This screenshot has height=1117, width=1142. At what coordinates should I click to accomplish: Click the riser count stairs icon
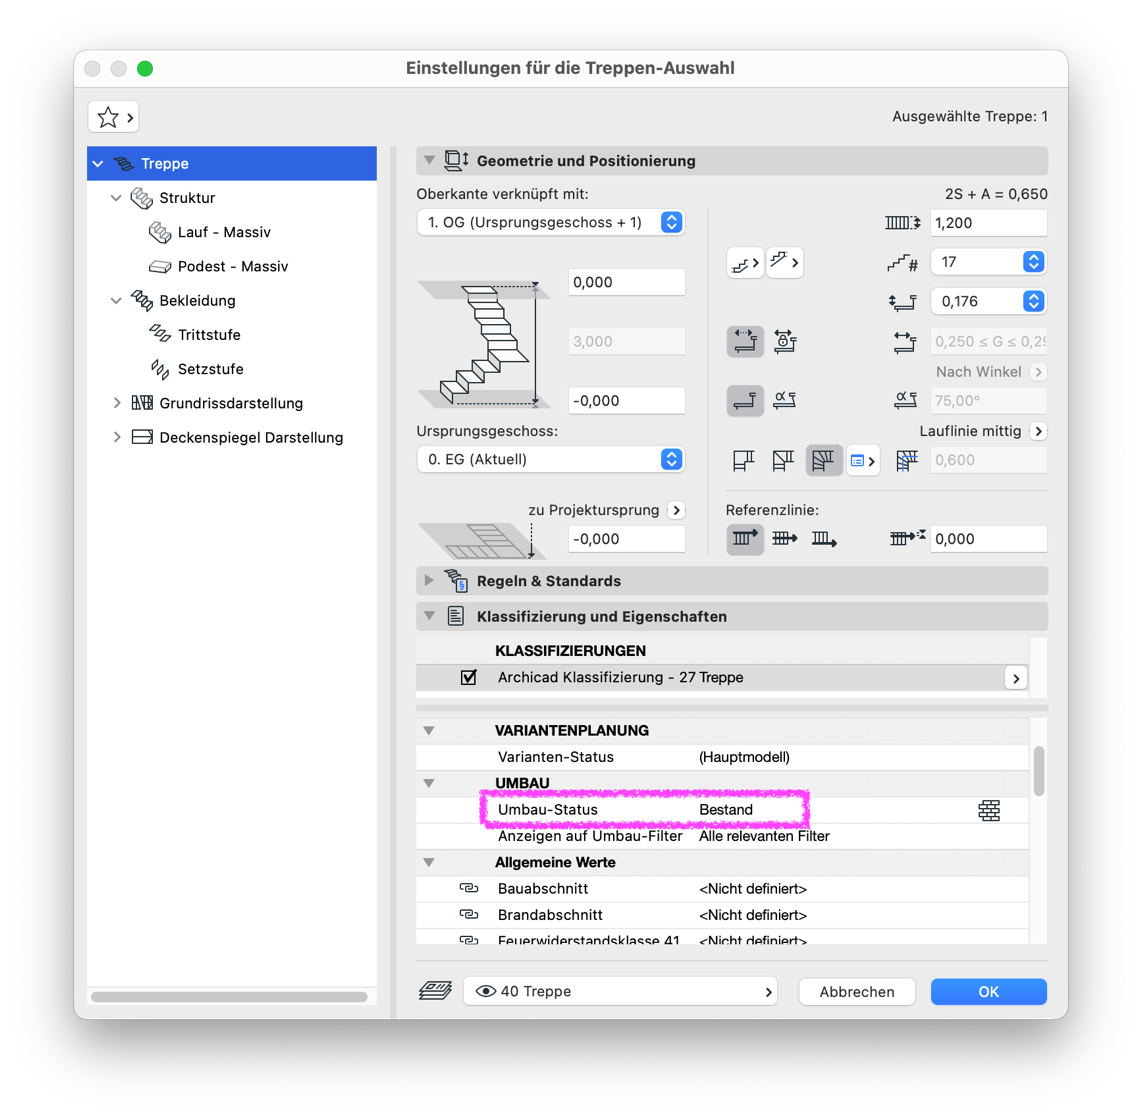pos(902,262)
